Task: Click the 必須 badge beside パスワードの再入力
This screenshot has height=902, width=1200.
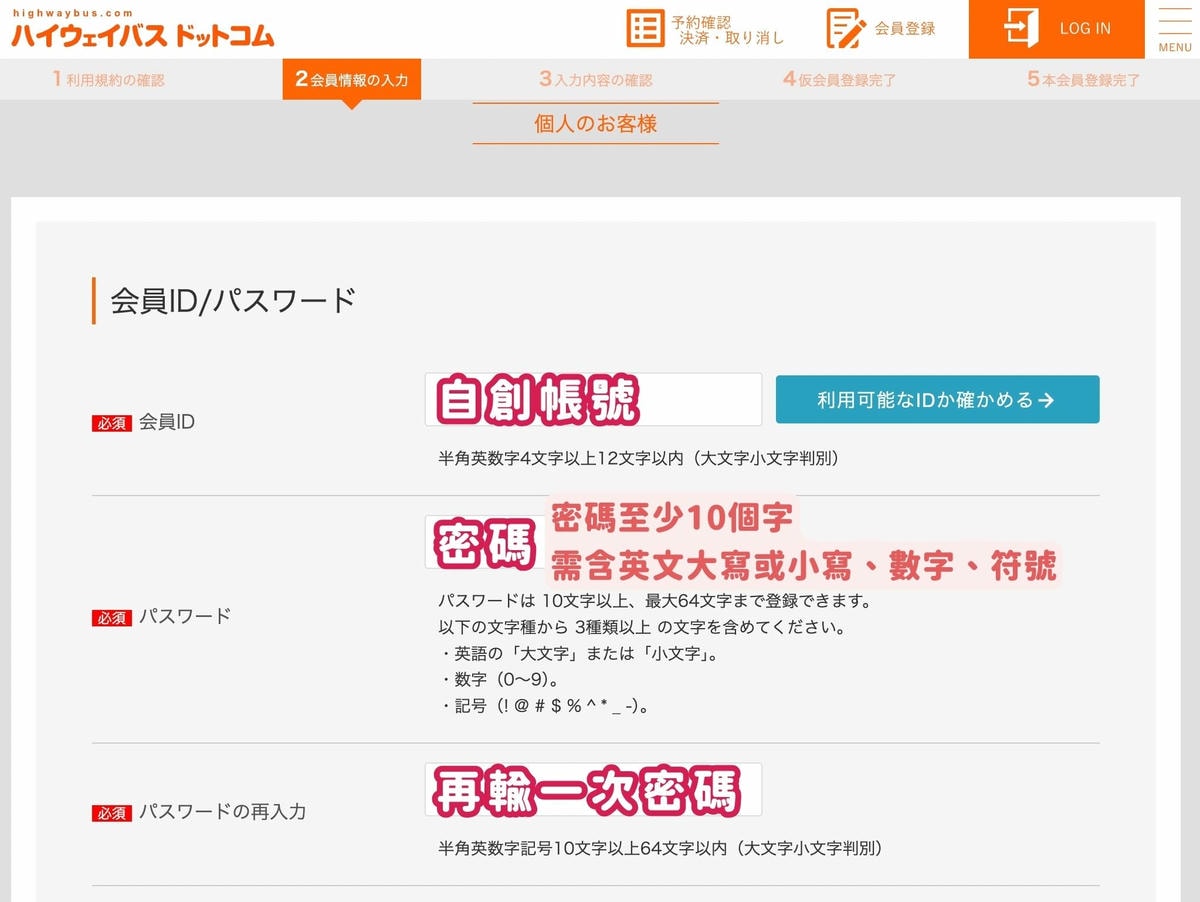Action: tap(112, 813)
